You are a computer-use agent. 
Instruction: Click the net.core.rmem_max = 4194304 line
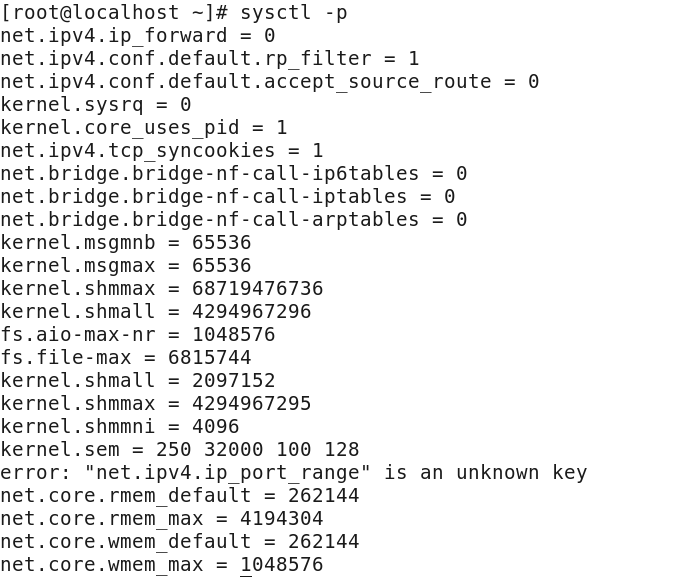coord(162,519)
